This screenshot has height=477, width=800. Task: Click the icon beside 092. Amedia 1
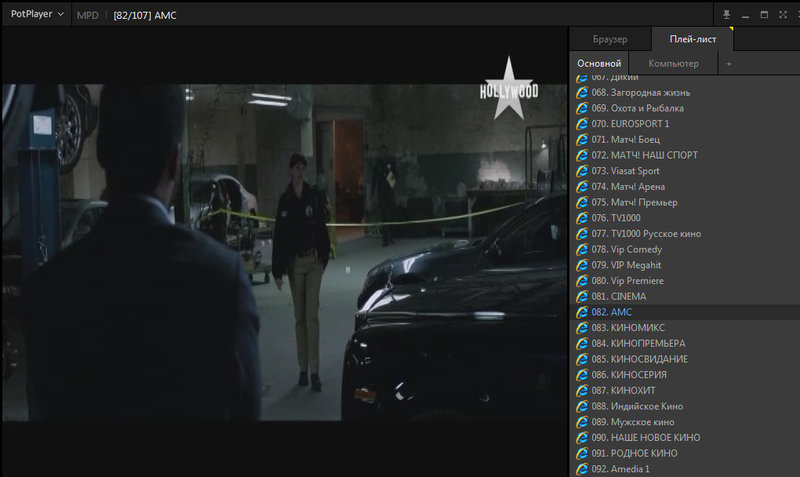tap(582, 469)
